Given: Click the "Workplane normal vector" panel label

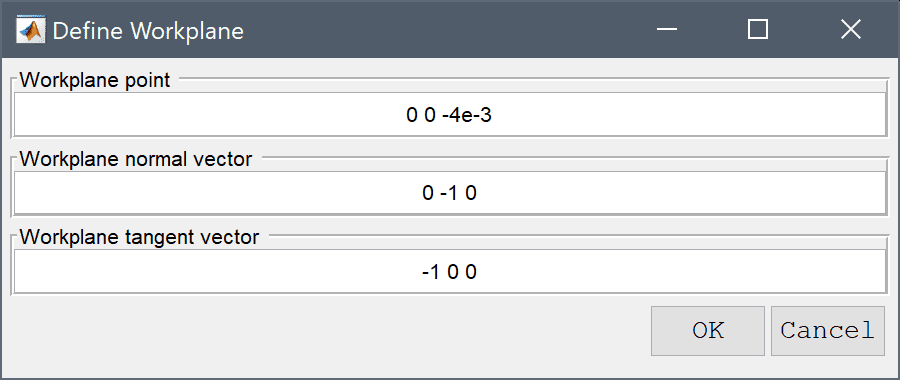Looking at the screenshot, I should [135, 158].
